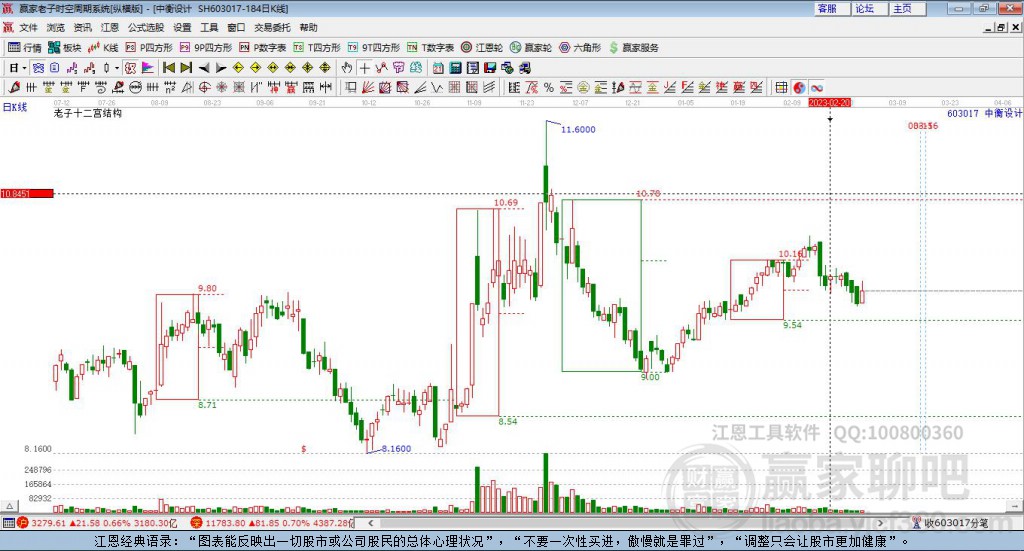Expand volume panel up-arrow button

[9, 506]
